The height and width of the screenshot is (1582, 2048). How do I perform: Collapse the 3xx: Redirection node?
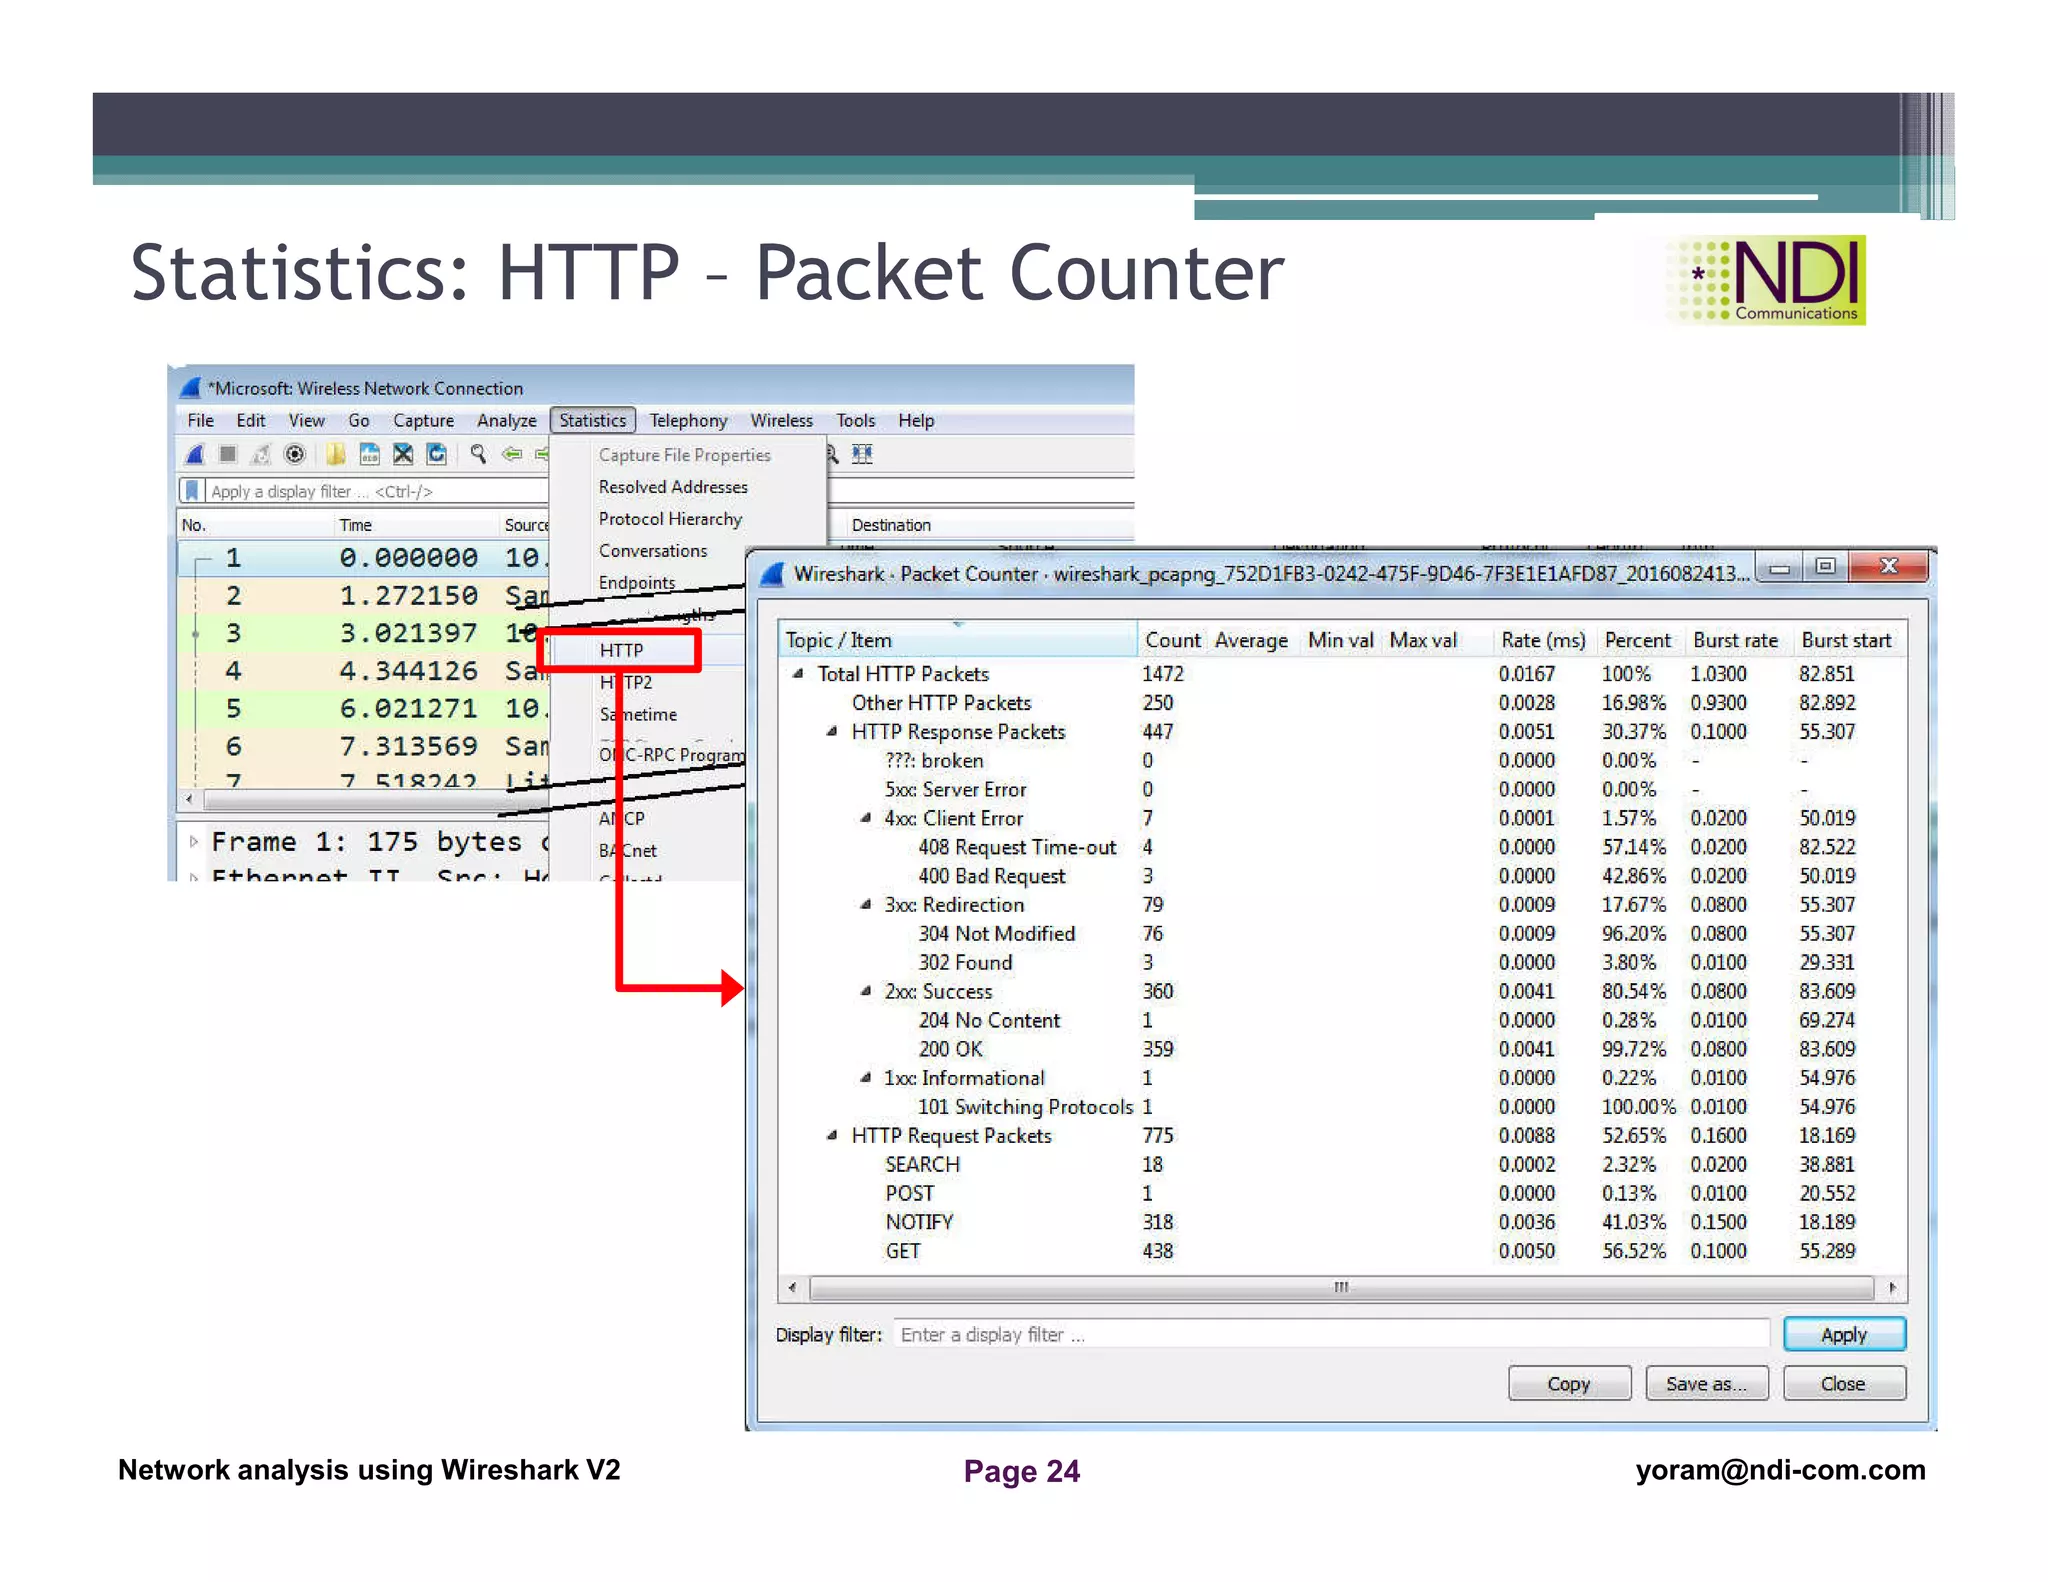pos(866,905)
